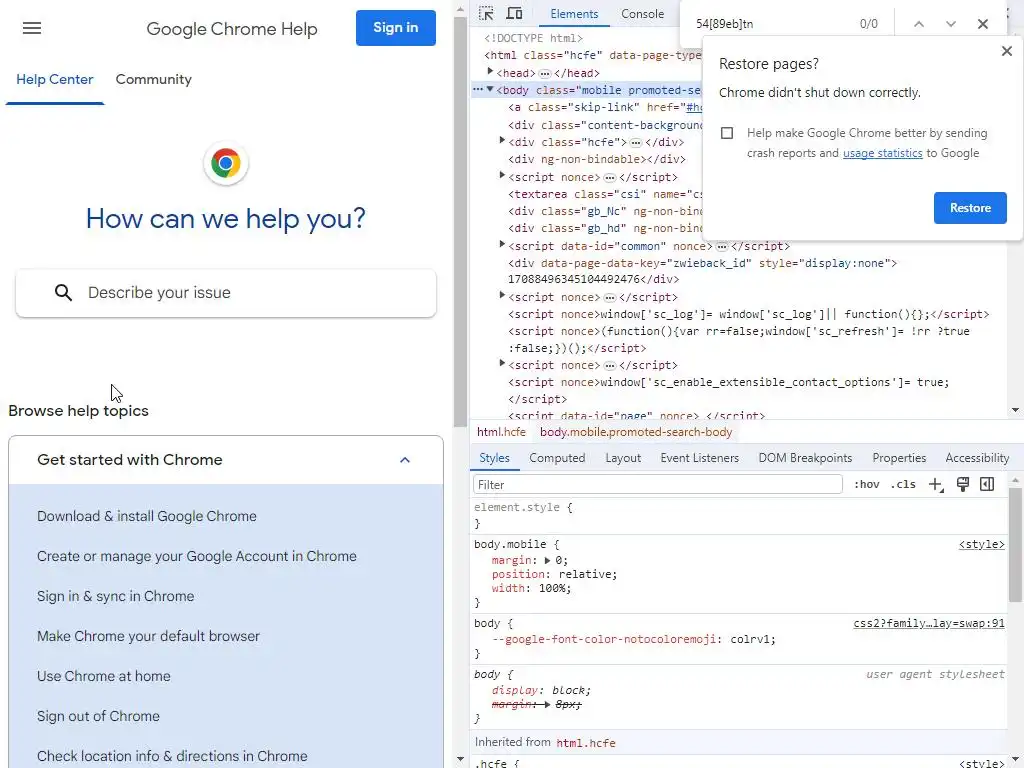Select the Event Listeners tab

point(699,458)
